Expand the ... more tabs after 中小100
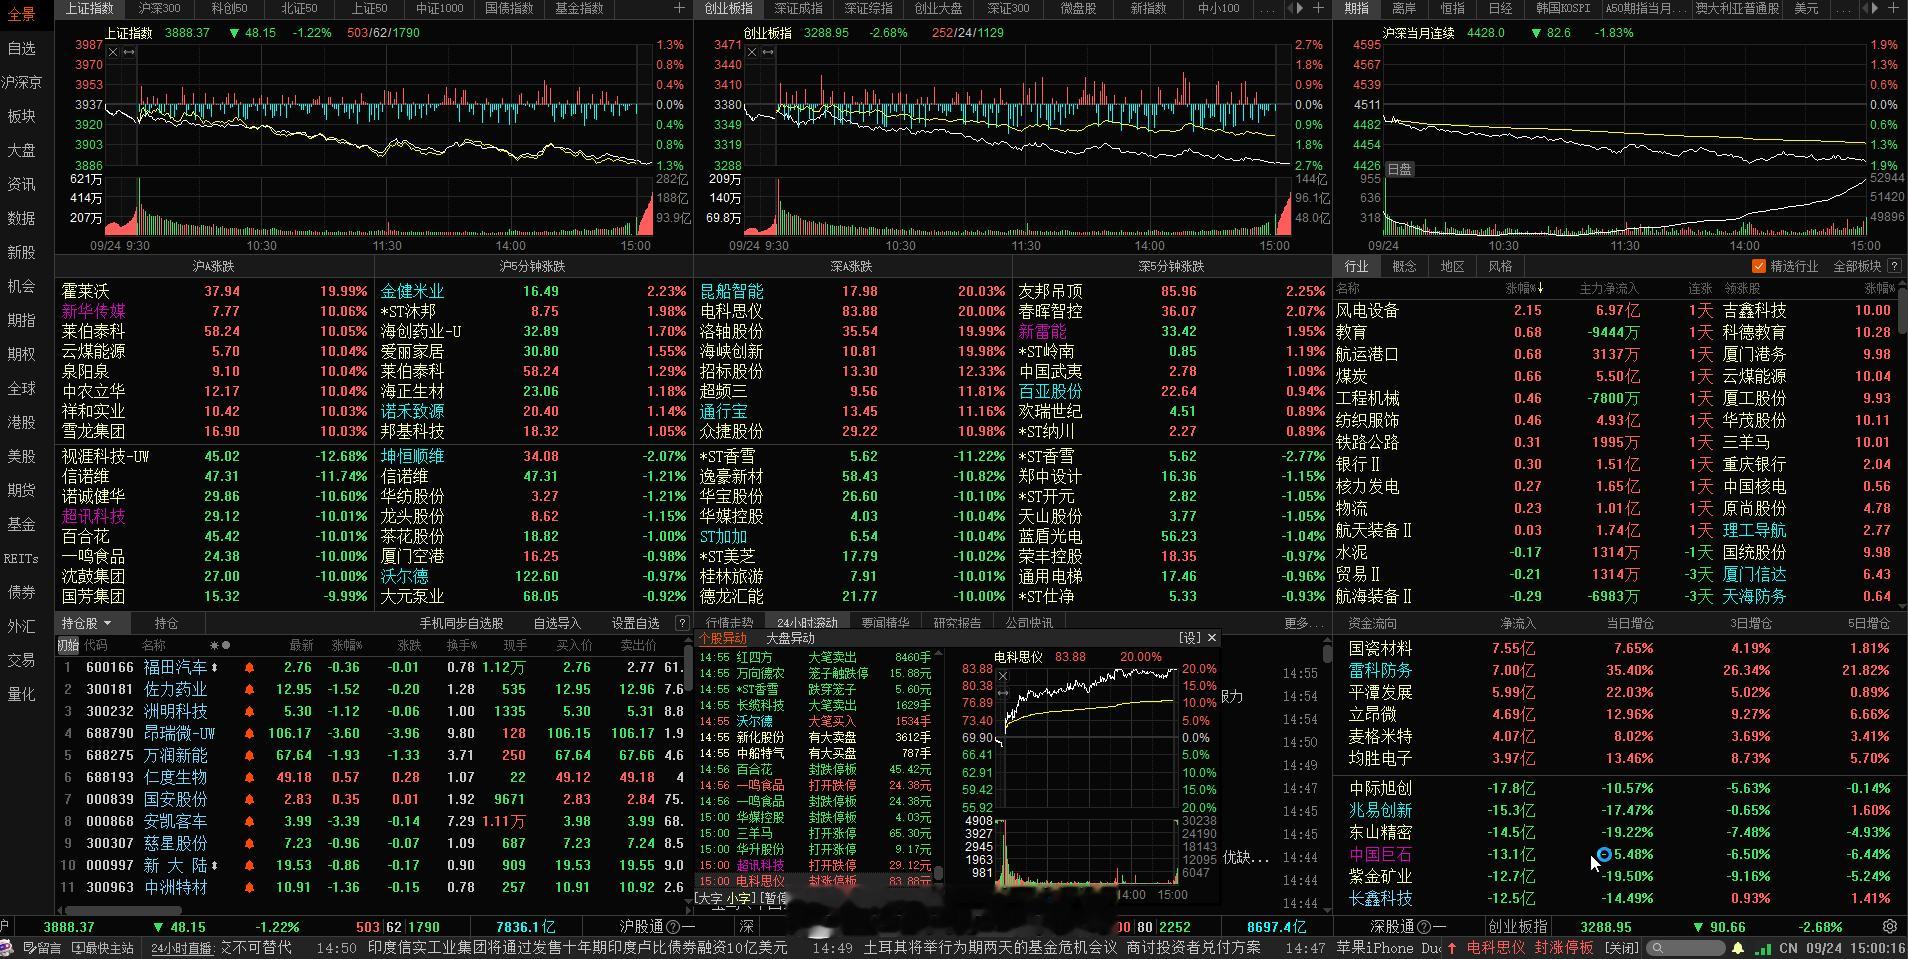The width and height of the screenshot is (1908, 959). coord(1266,8)
